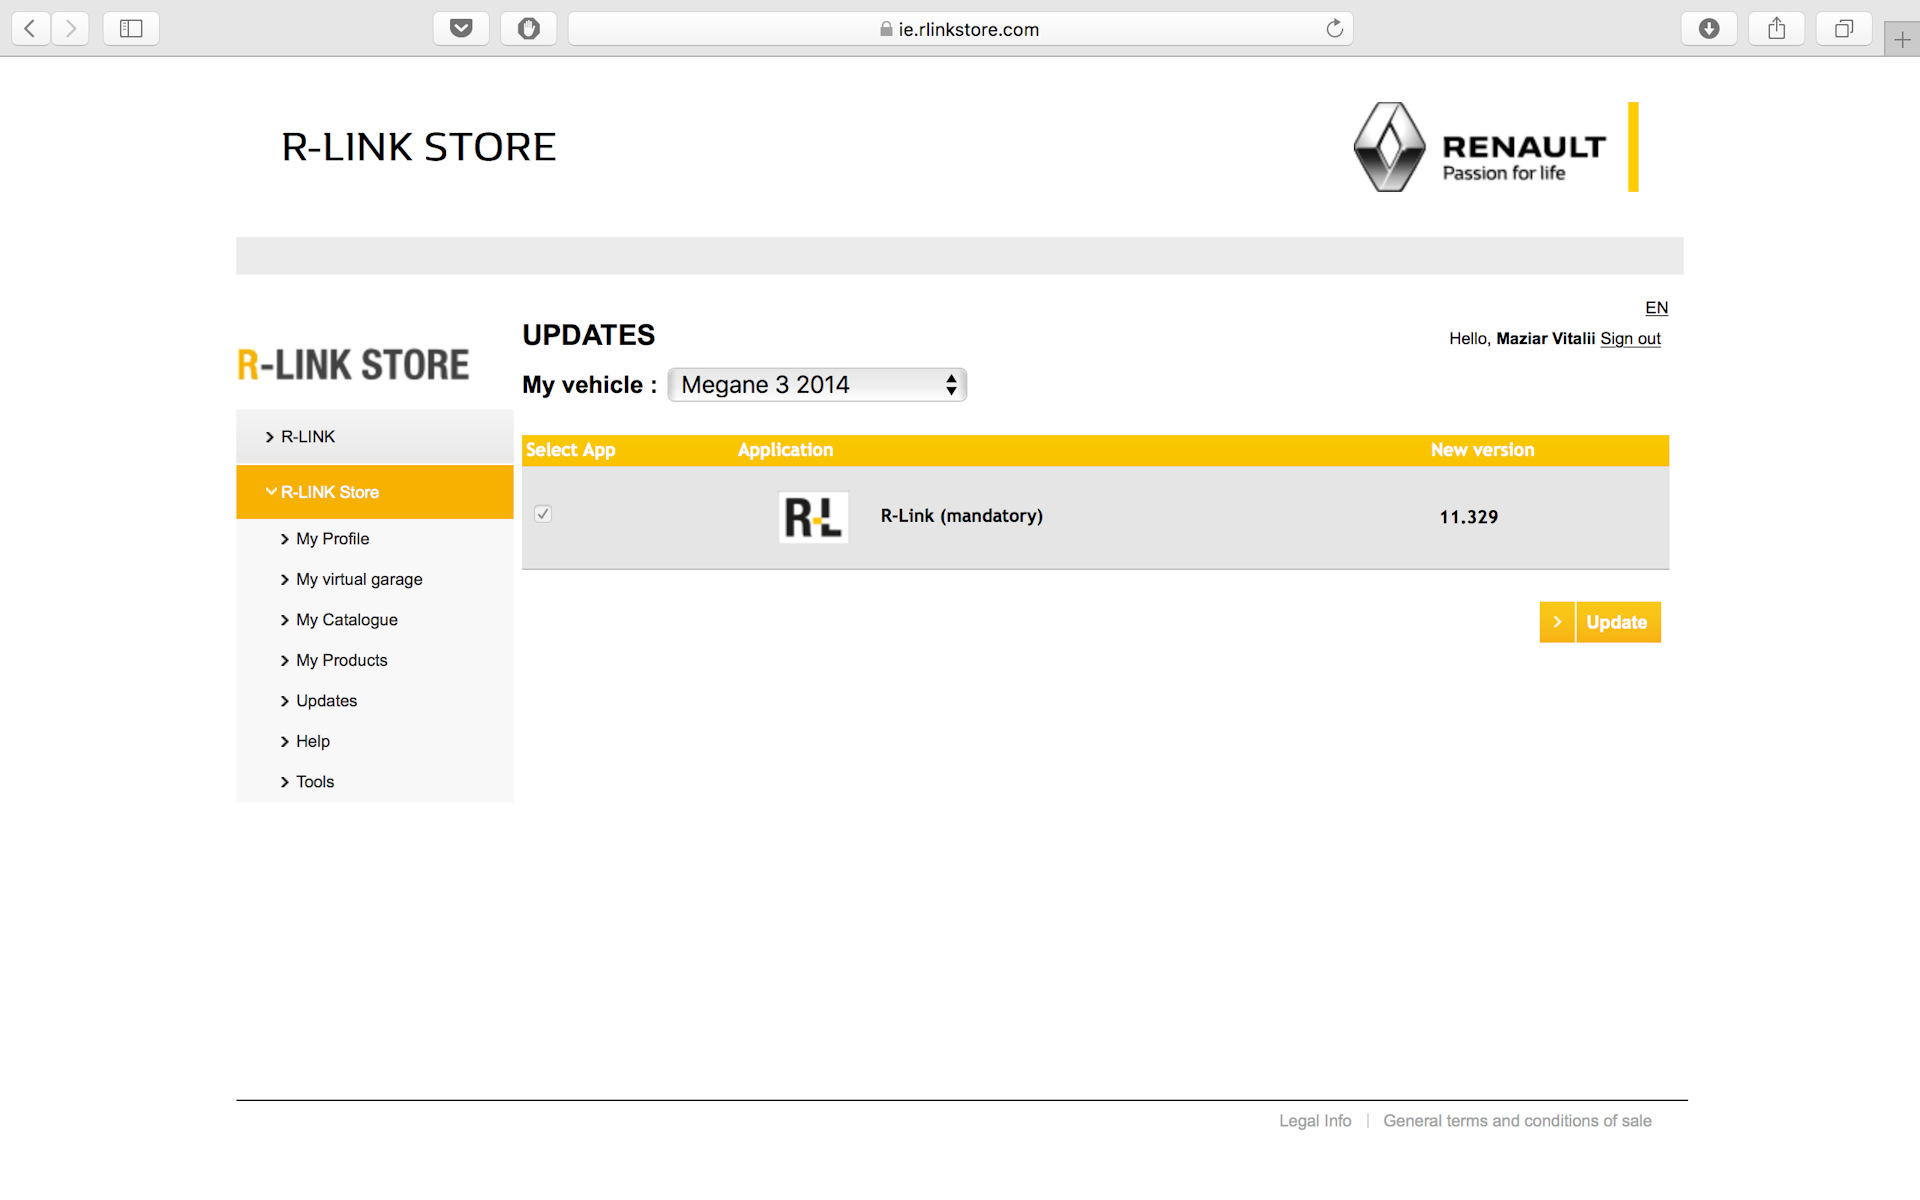Go to My virtual garage

359,579
